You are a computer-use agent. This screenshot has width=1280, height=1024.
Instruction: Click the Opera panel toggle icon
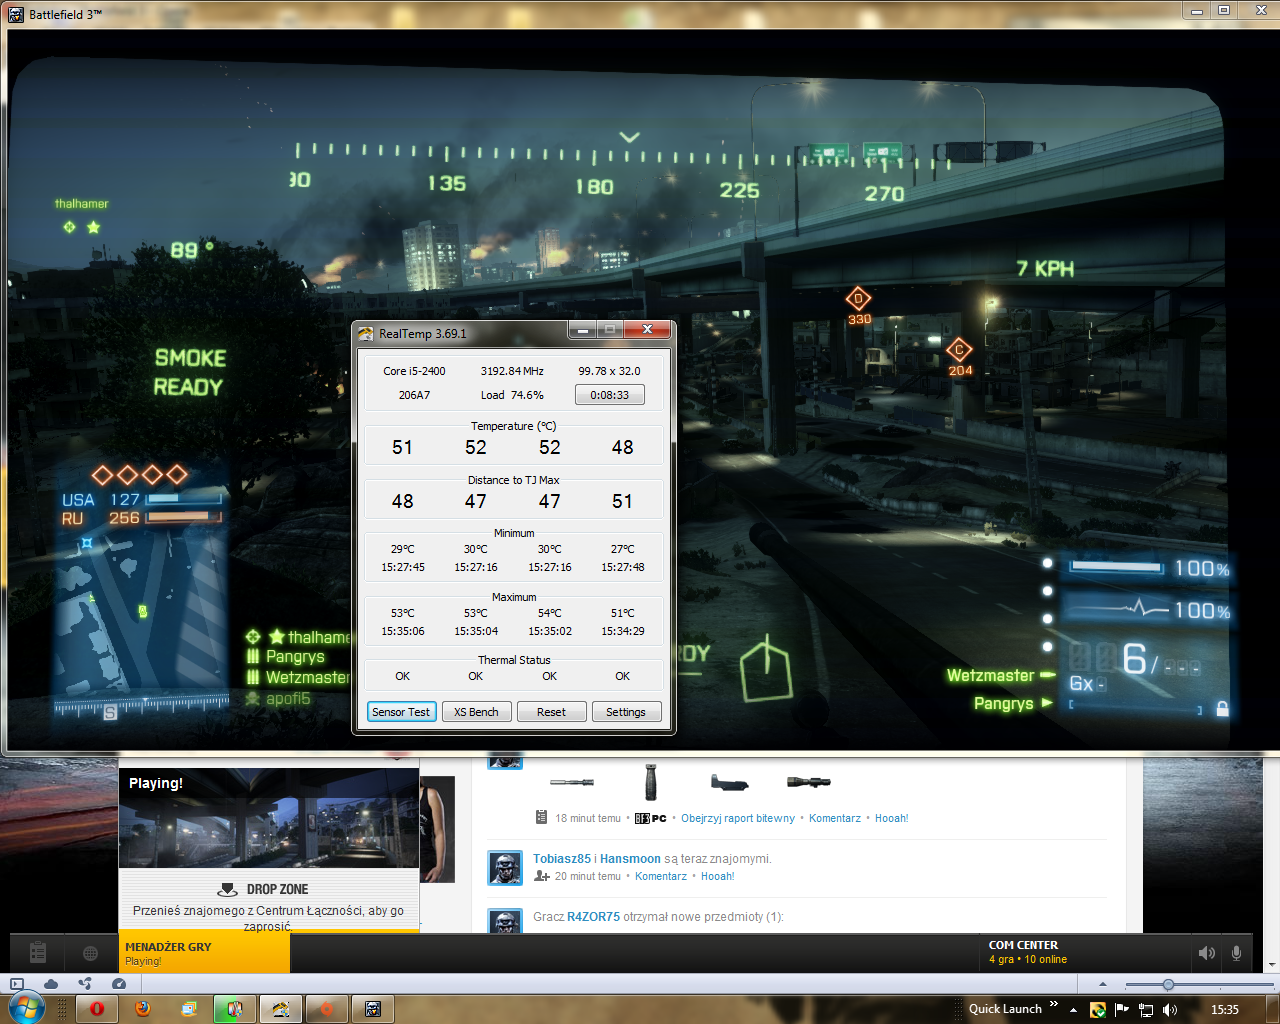[17, 984]
